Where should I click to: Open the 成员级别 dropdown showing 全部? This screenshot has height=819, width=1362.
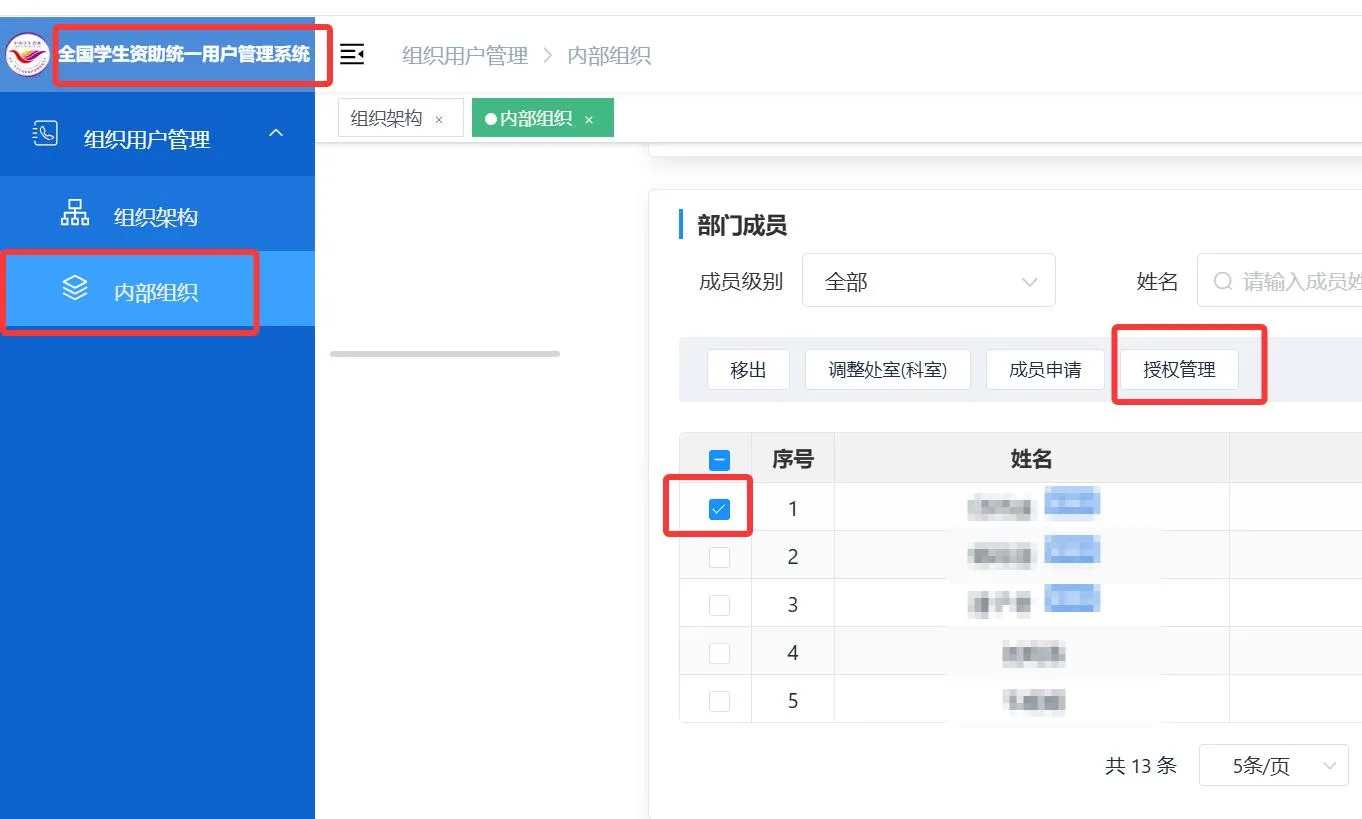[x=928, y=282]
